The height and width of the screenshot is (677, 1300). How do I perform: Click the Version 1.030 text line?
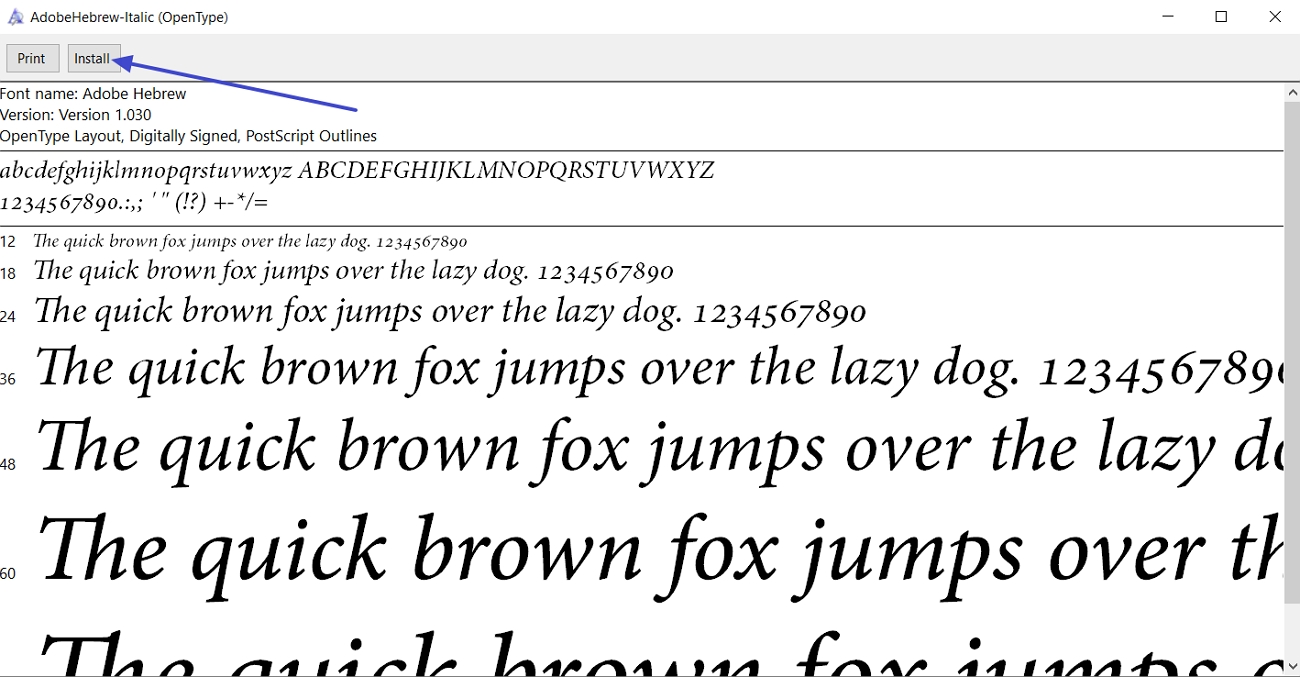click(x=75, y=114)
